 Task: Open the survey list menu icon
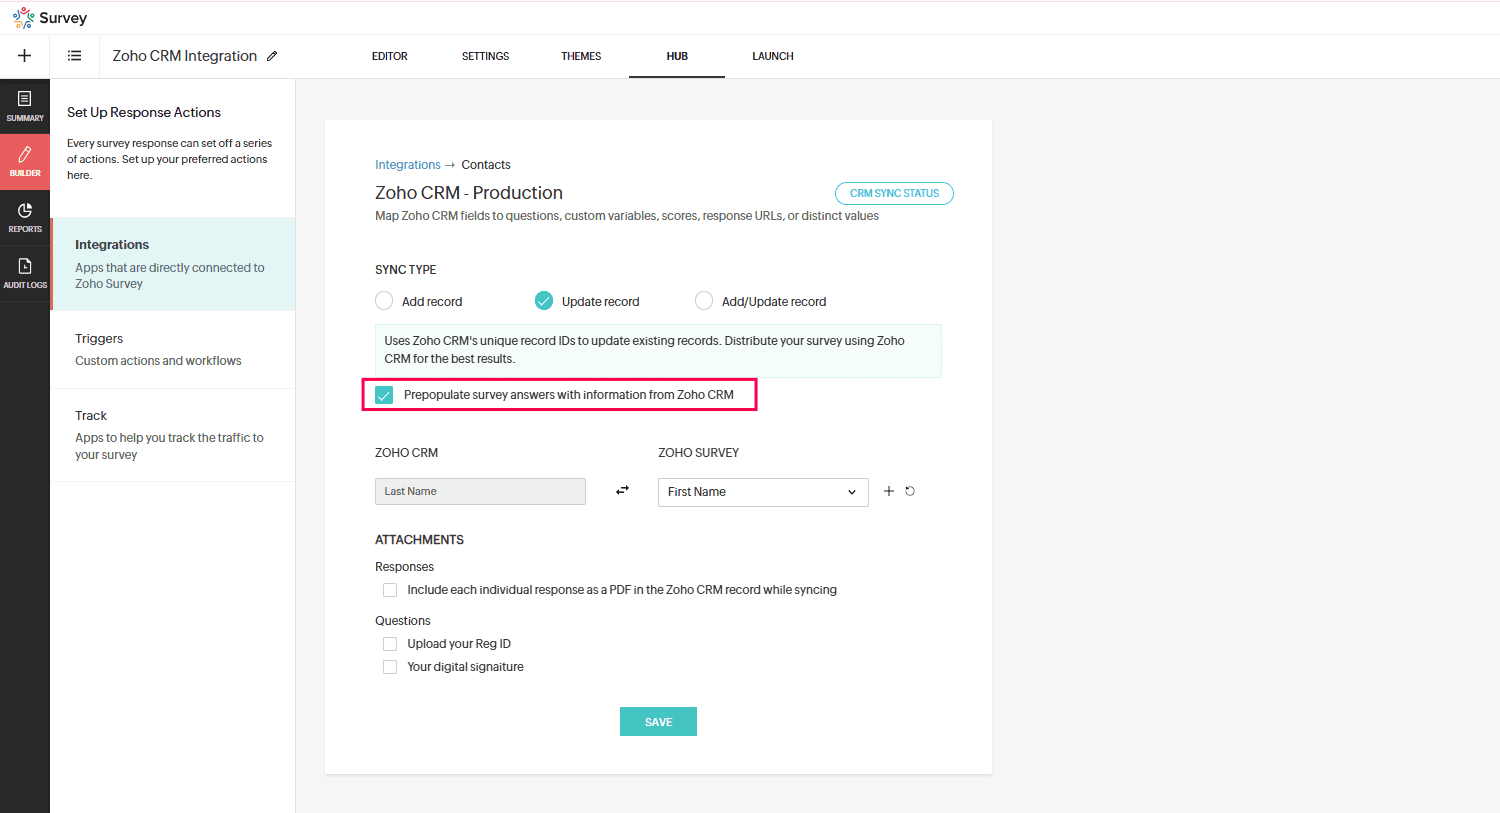pyautogui.click(x=75, y=56)
